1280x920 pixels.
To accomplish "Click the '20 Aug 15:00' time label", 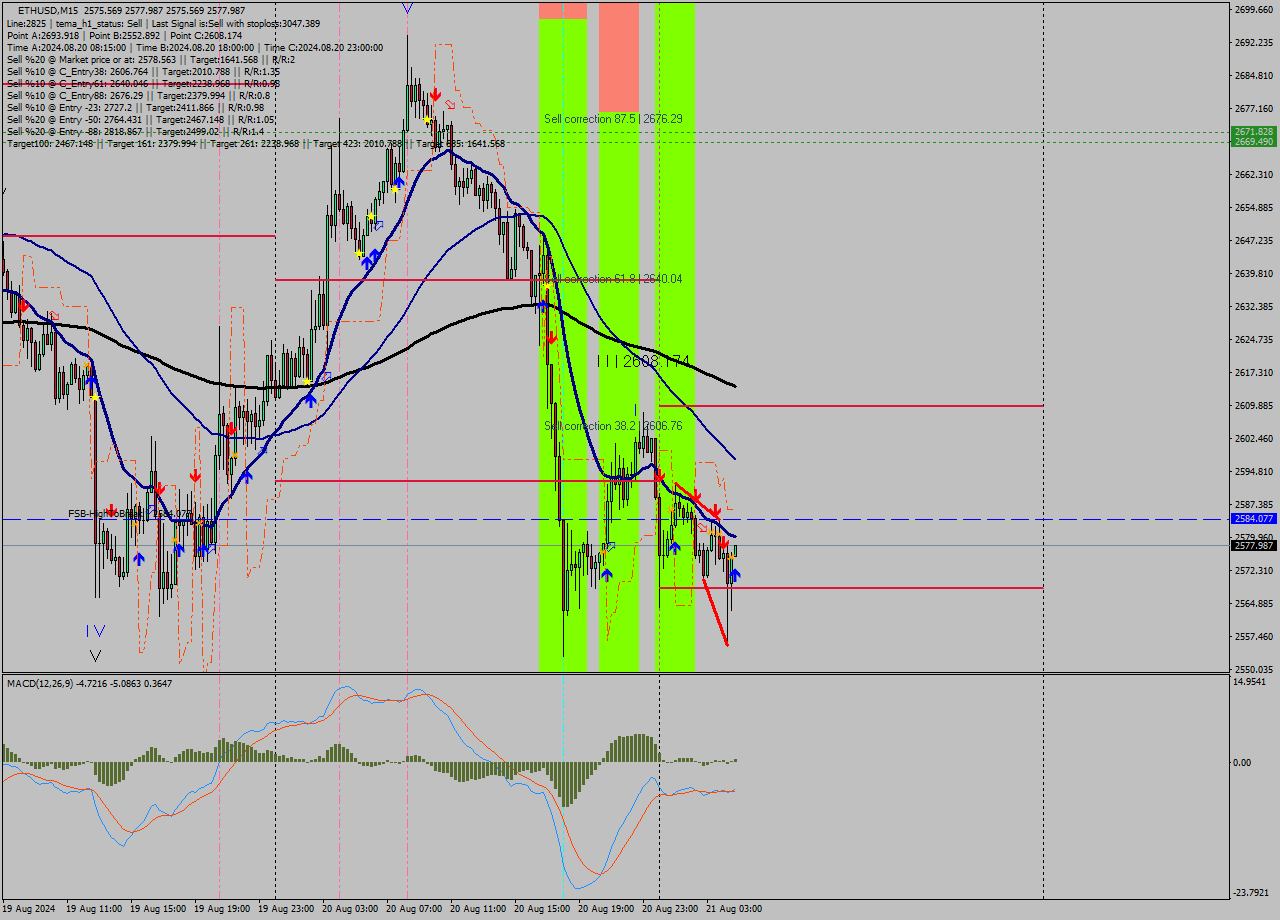I will coord(542,909).
